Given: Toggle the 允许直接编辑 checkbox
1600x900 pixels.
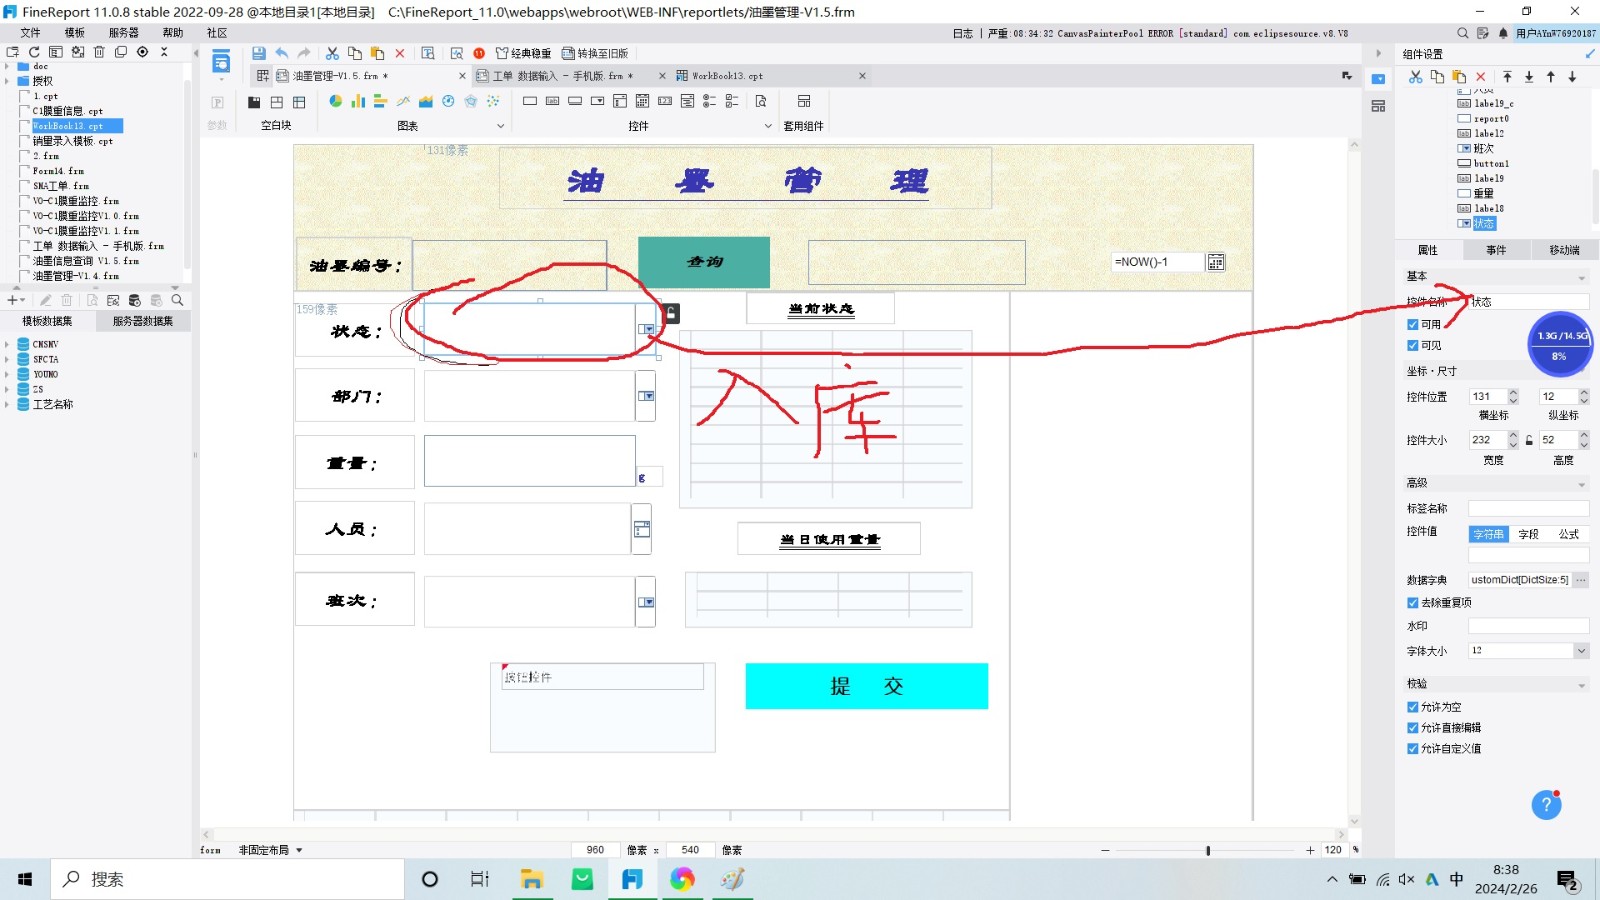Looking at the screenshot, I should click(x=1413, y=728).
